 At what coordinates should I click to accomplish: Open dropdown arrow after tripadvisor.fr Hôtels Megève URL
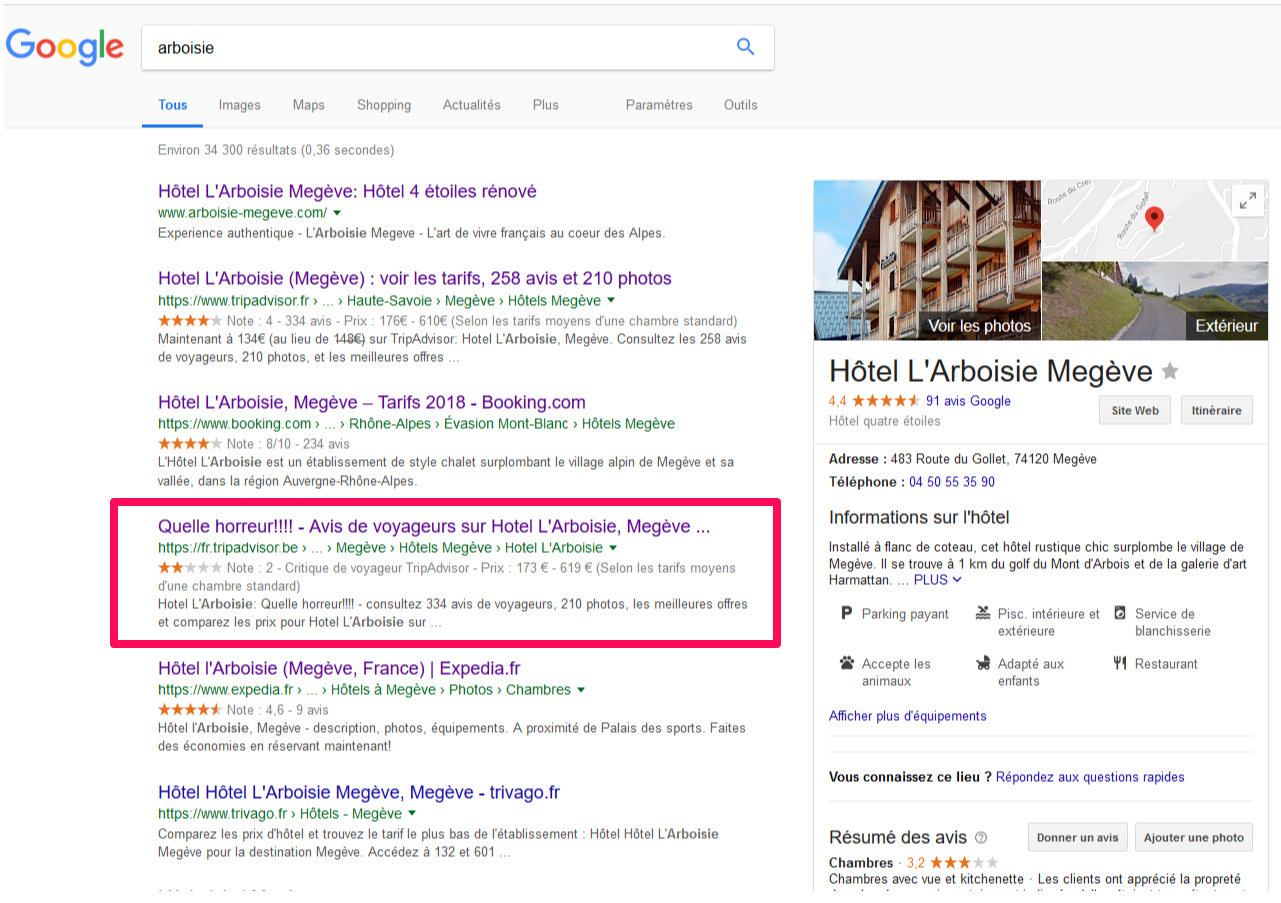coord(611,300)
